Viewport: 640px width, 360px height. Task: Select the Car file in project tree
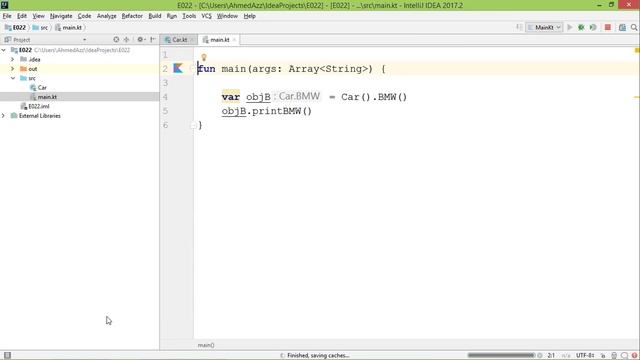[80, 87]
